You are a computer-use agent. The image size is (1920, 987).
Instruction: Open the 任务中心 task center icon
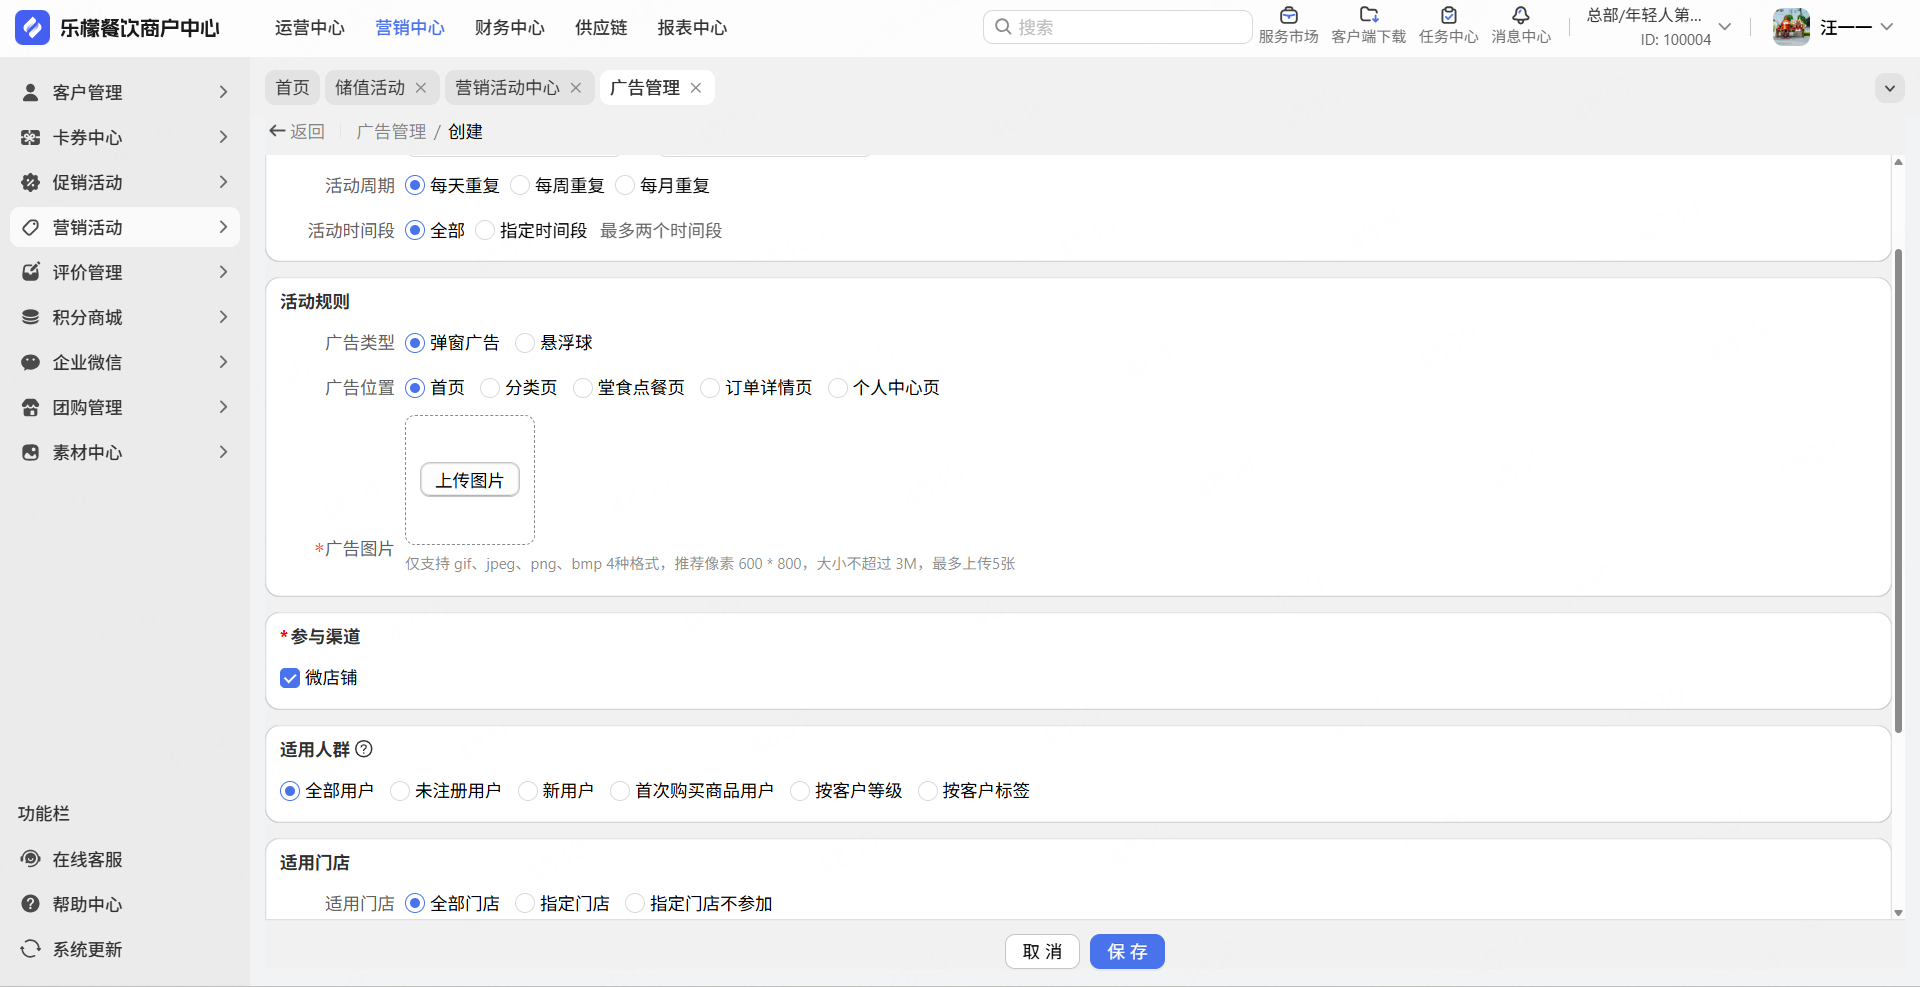[1448, 16]
